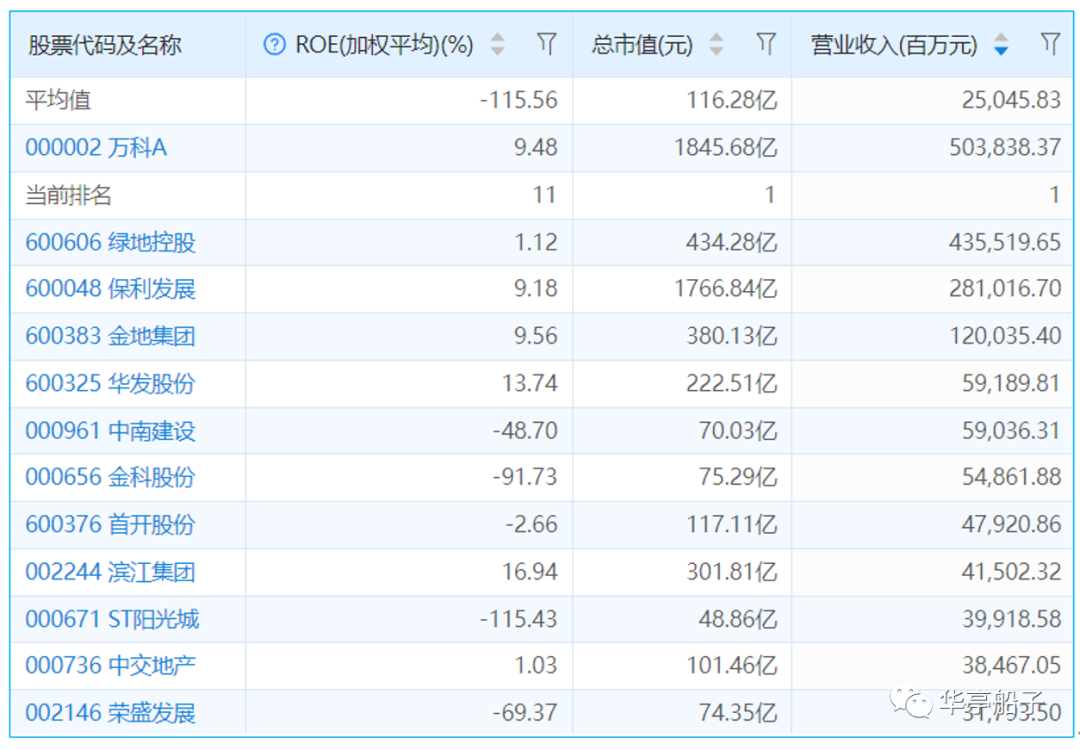1080x750 pixels.
Task: Open stock link 000002 万科A
Action: [x=96, y=147]
